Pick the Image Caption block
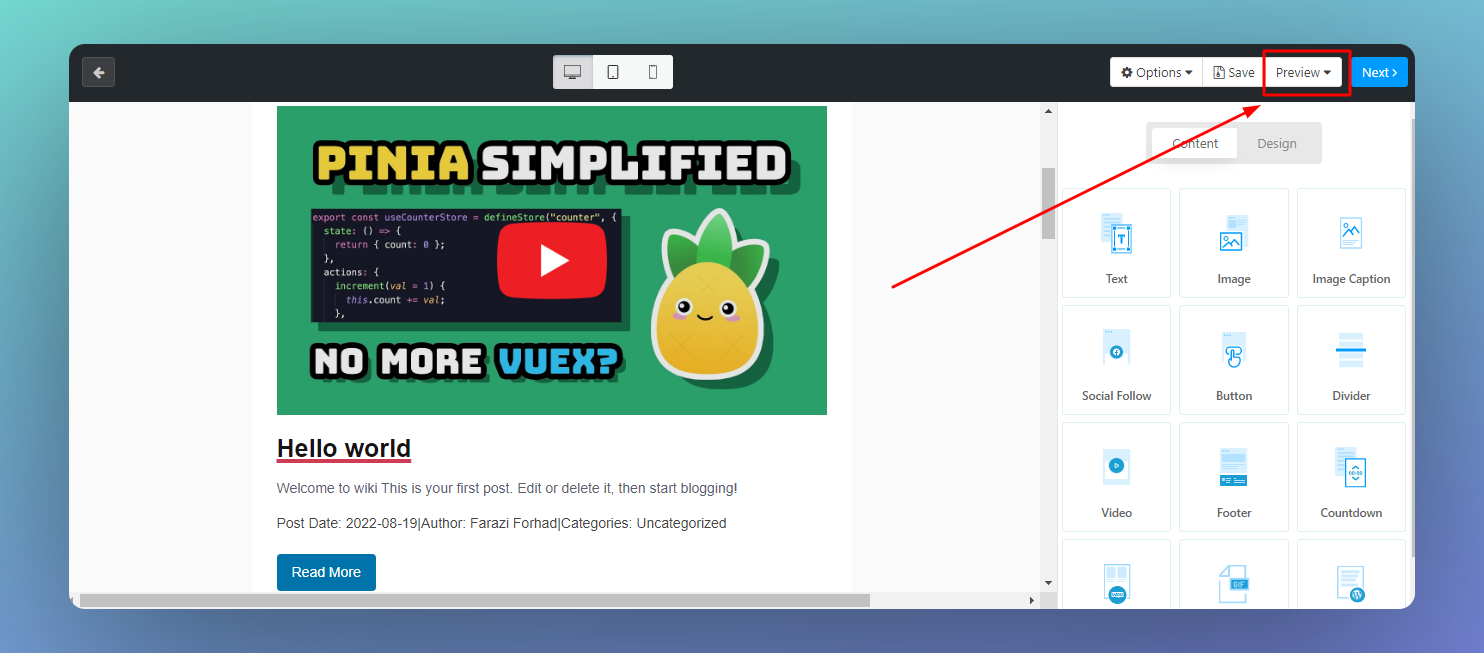 1351,243
